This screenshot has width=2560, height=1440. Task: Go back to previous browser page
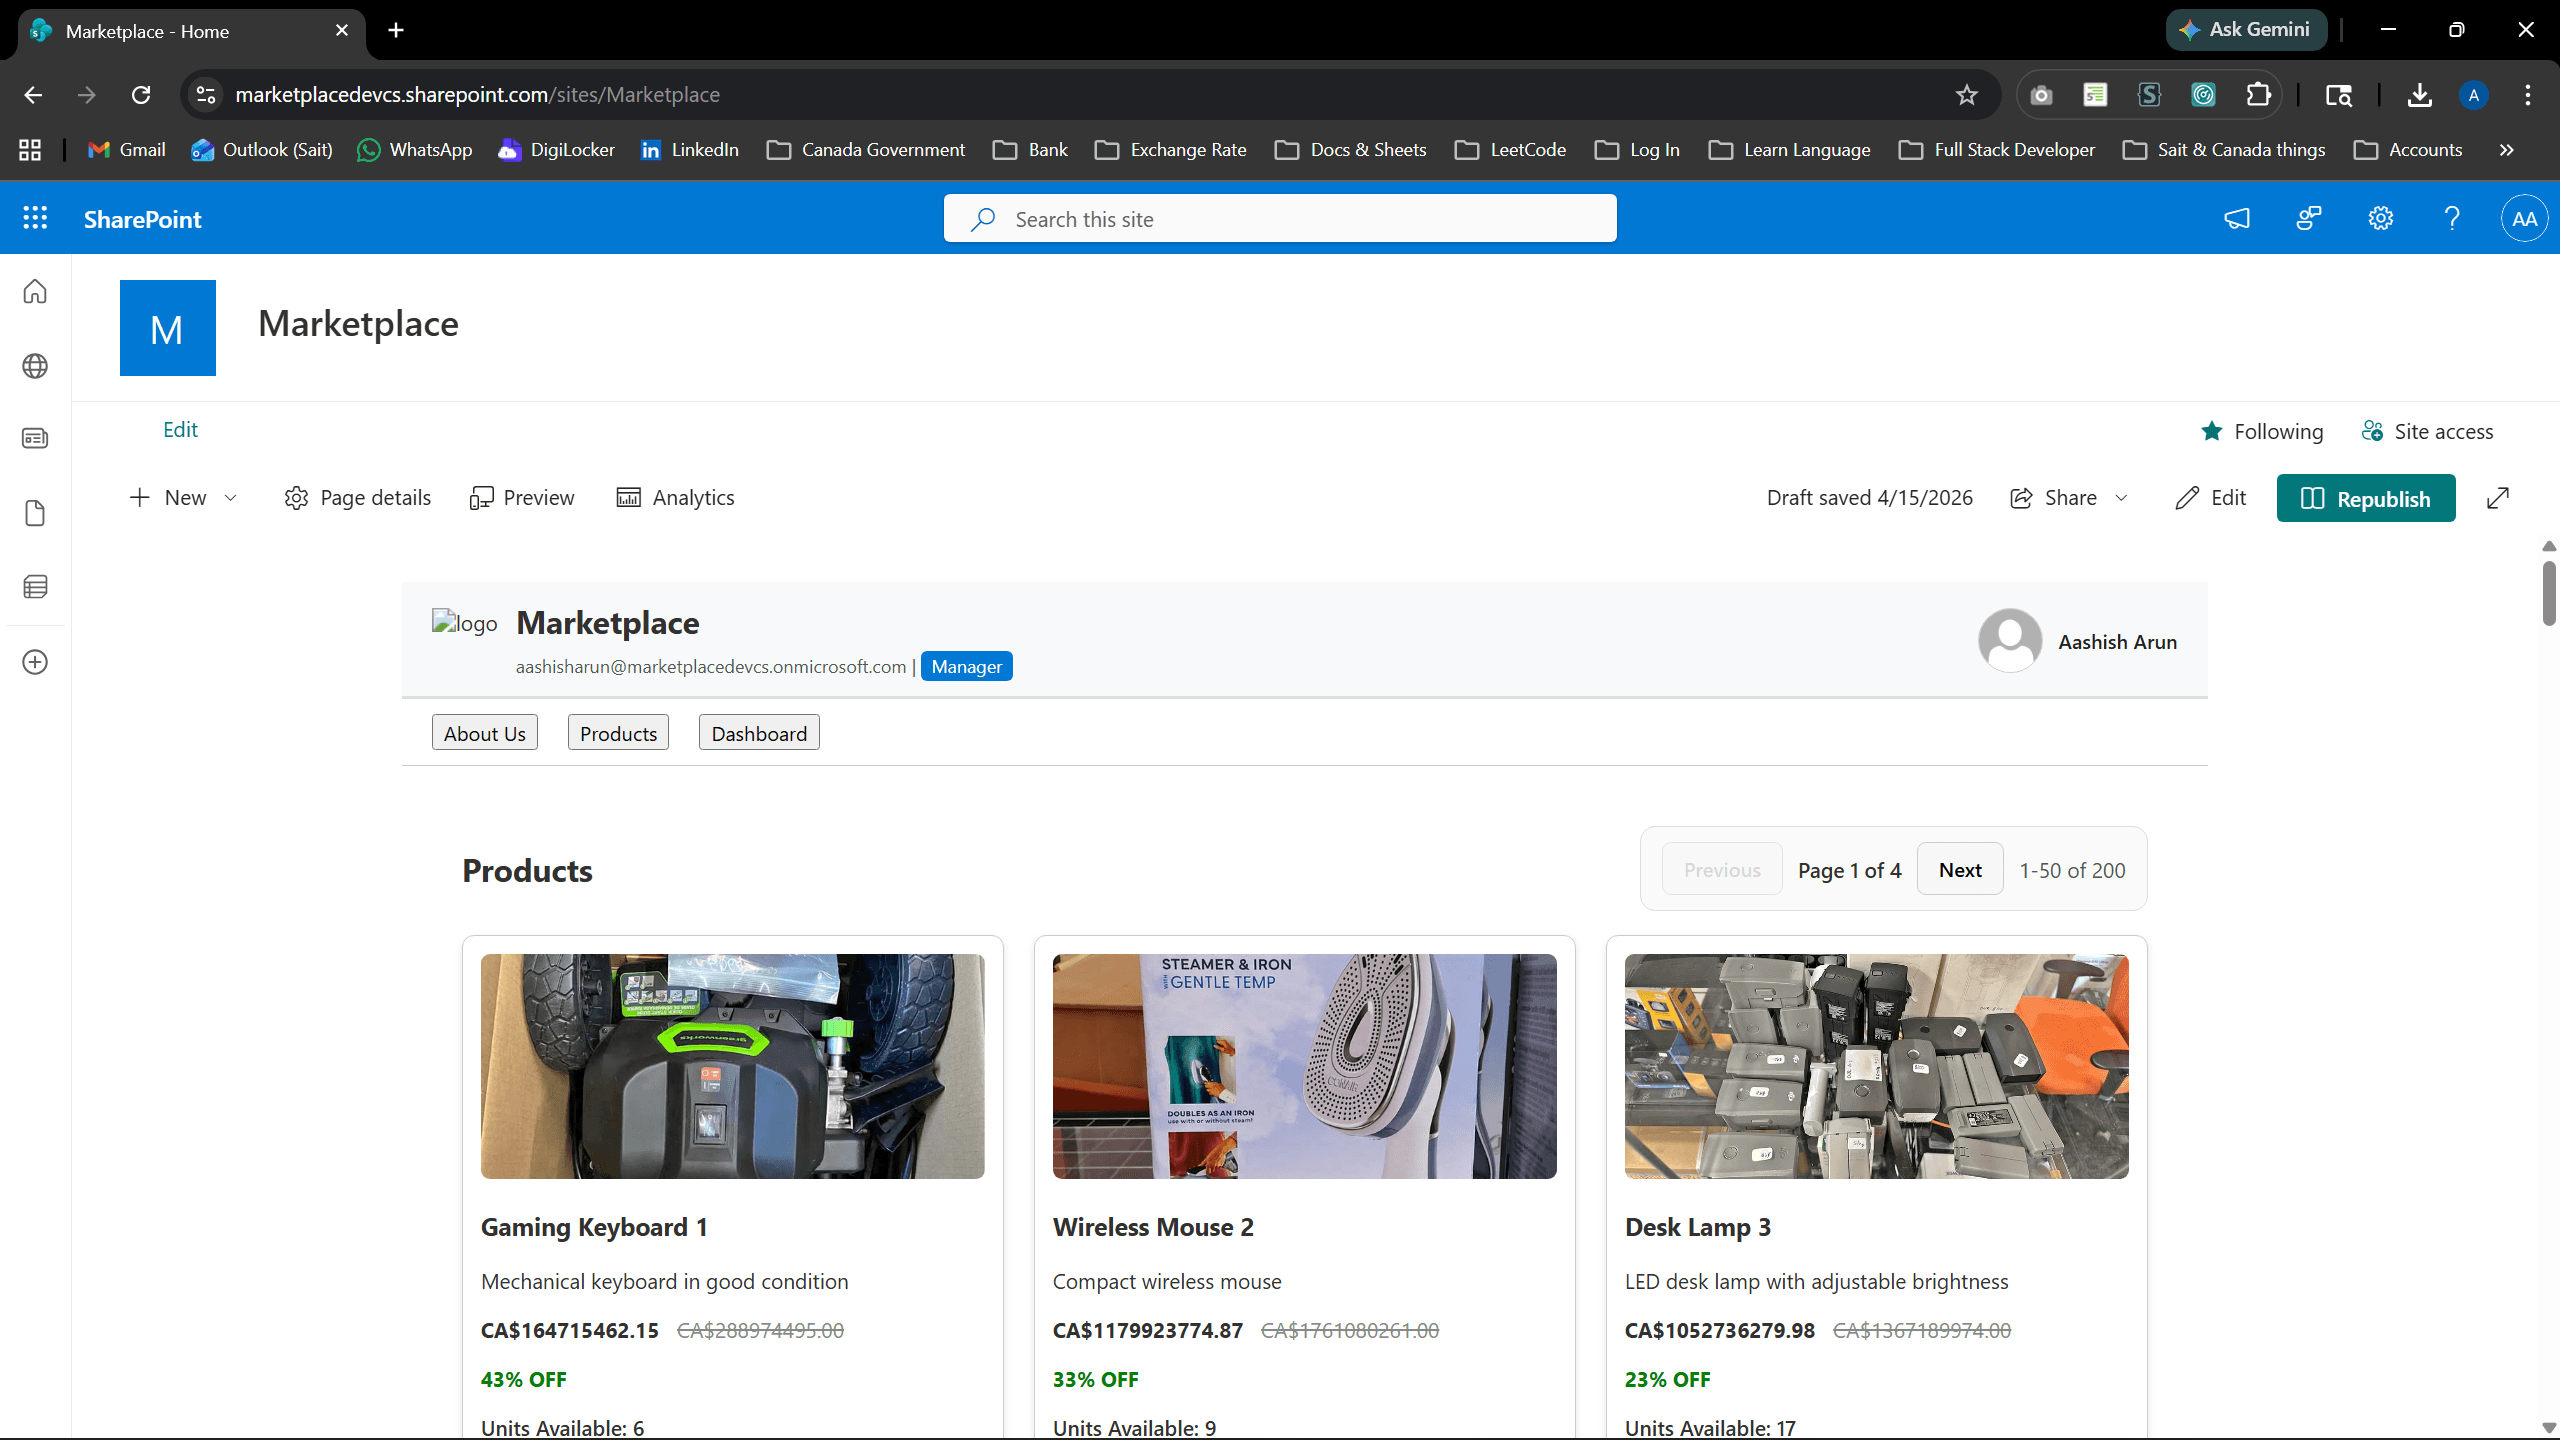[33, 95]
